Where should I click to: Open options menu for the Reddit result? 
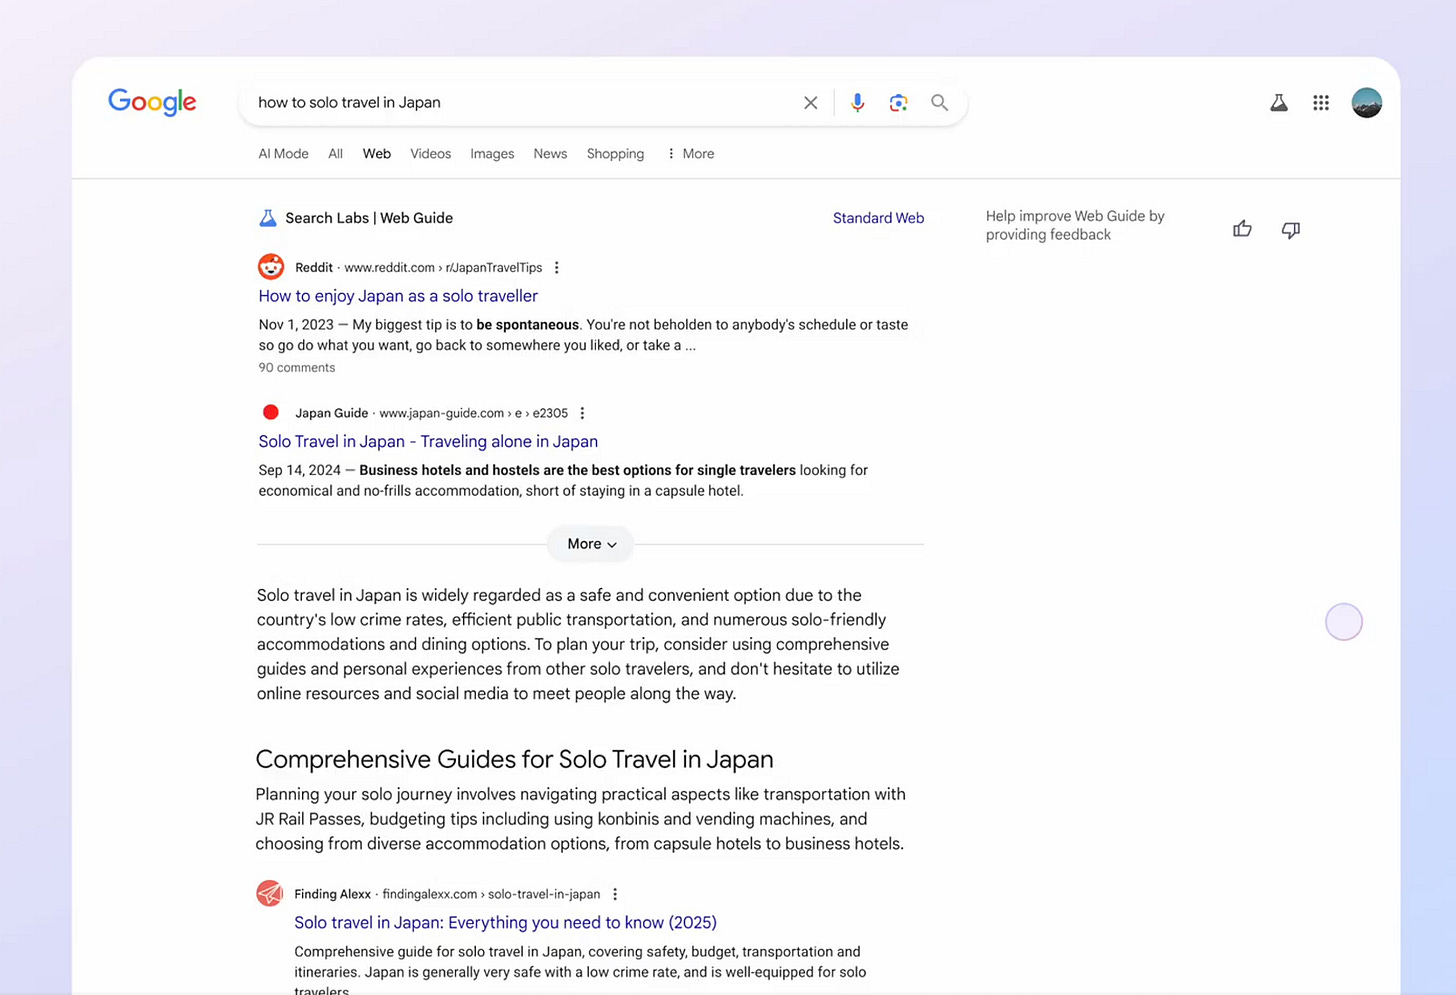tap(557, 267)
